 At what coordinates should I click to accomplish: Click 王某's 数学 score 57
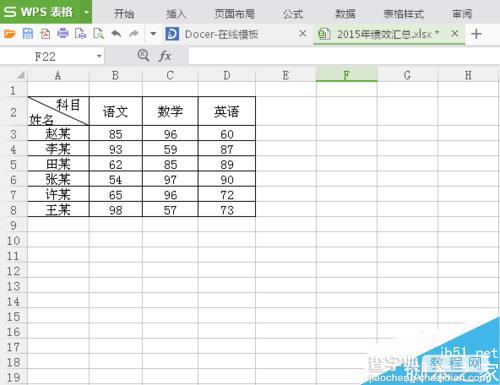click(x=170, y=210)
